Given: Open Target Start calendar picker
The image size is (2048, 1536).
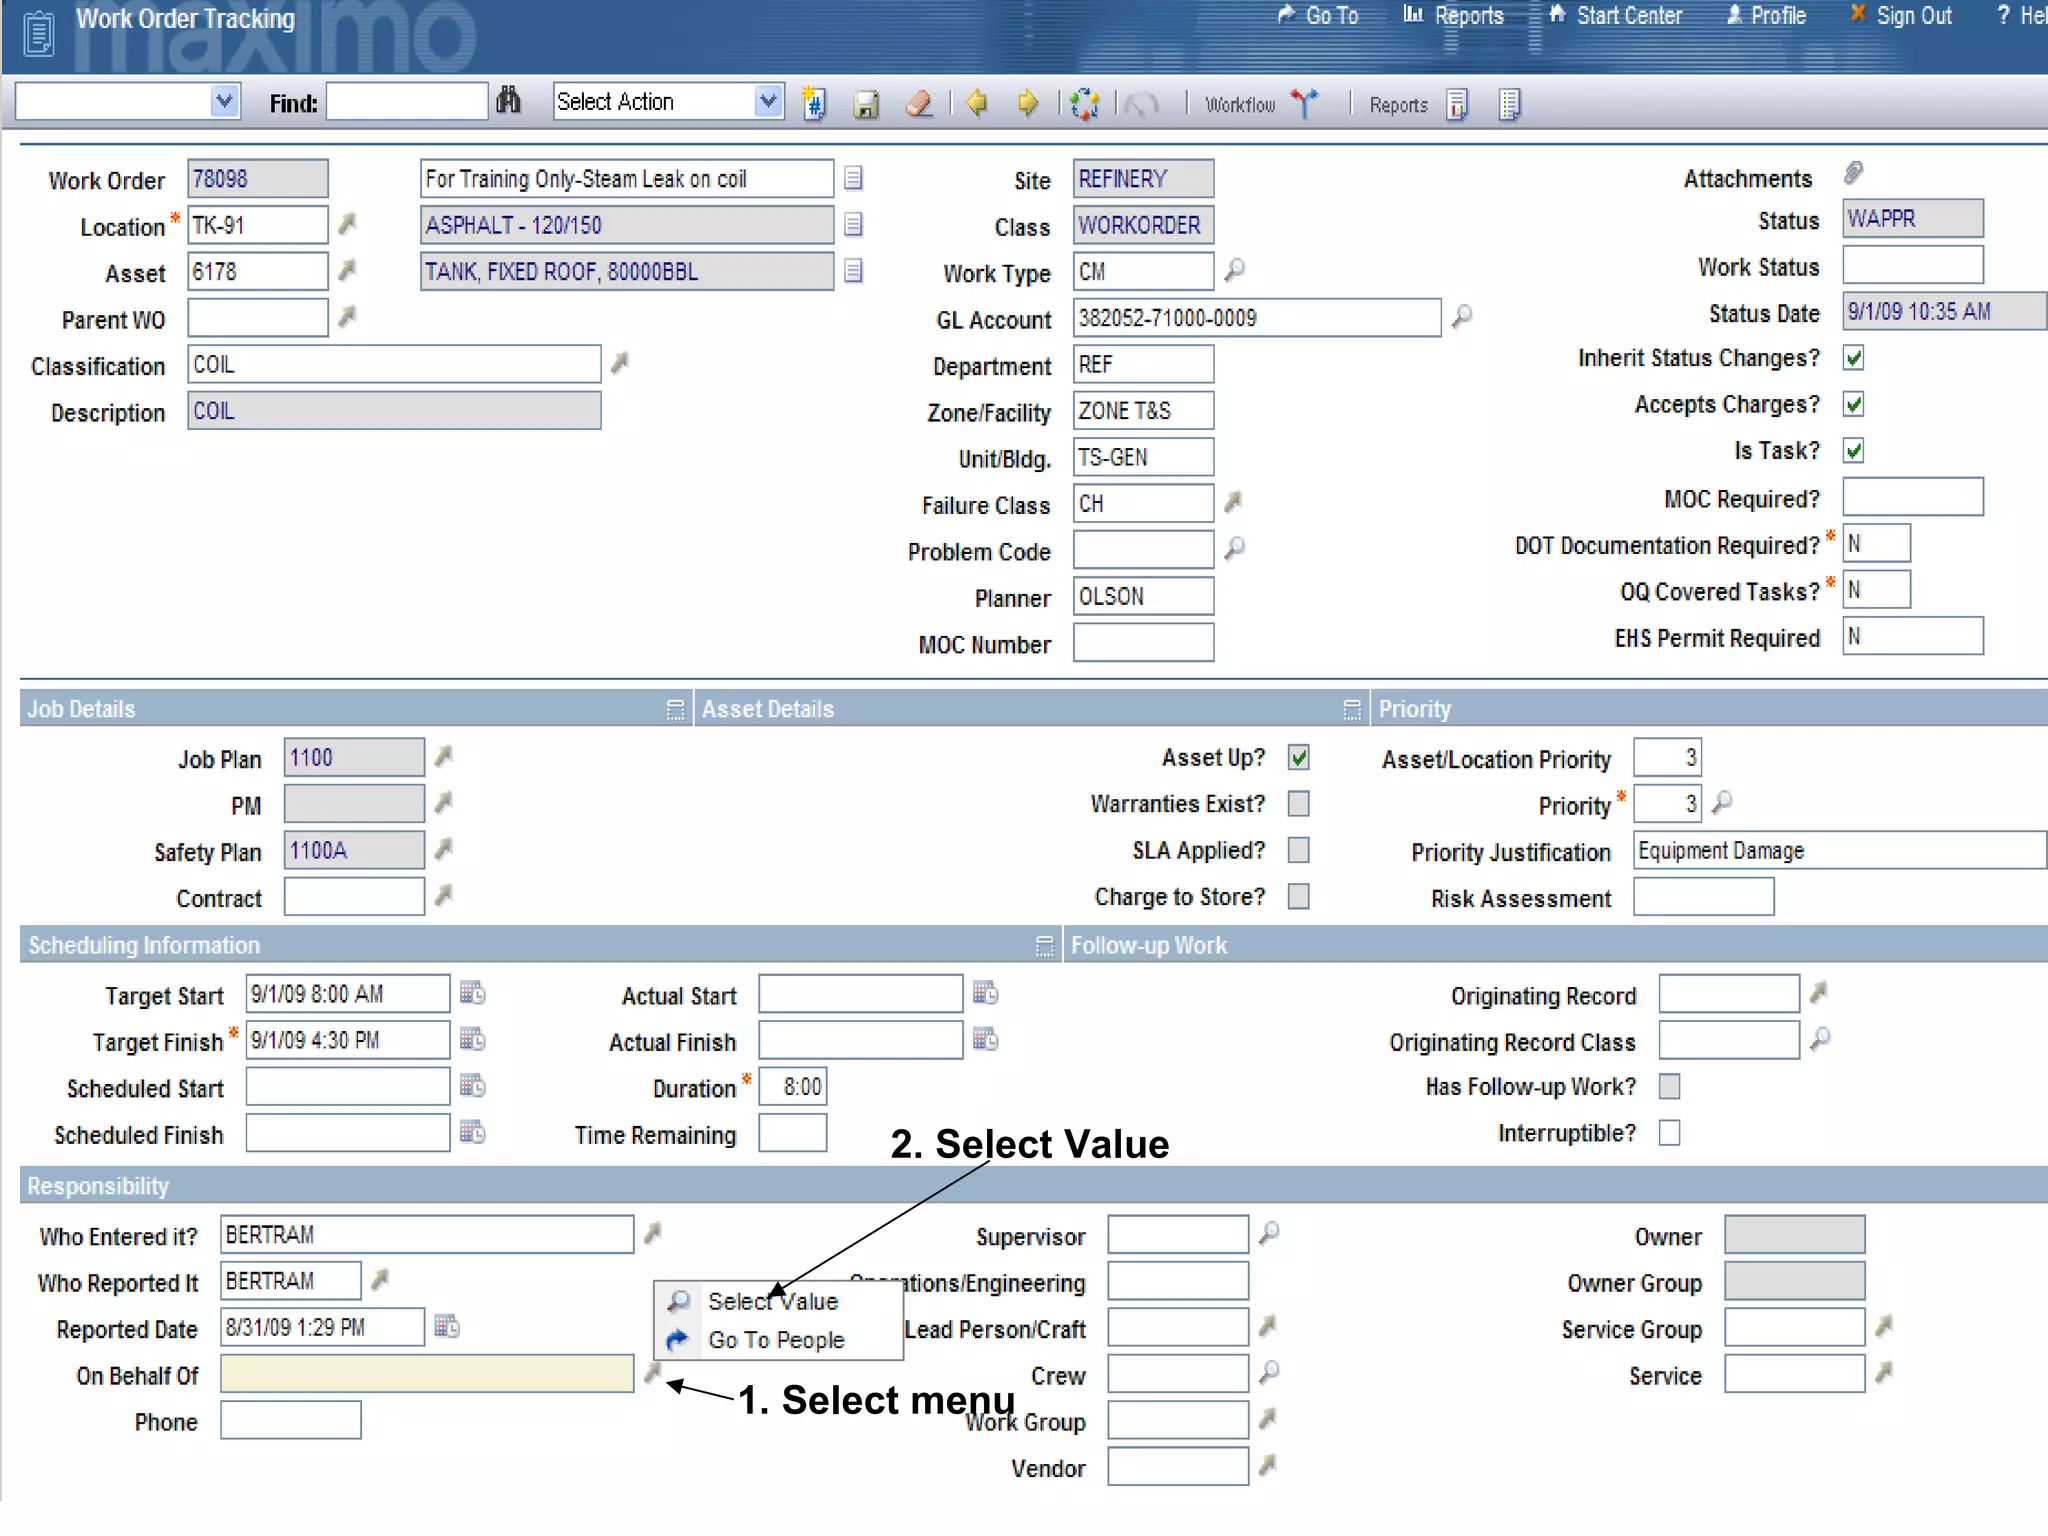Looking at the screenshot, I should pyautogui.click(x=472, y=993).
